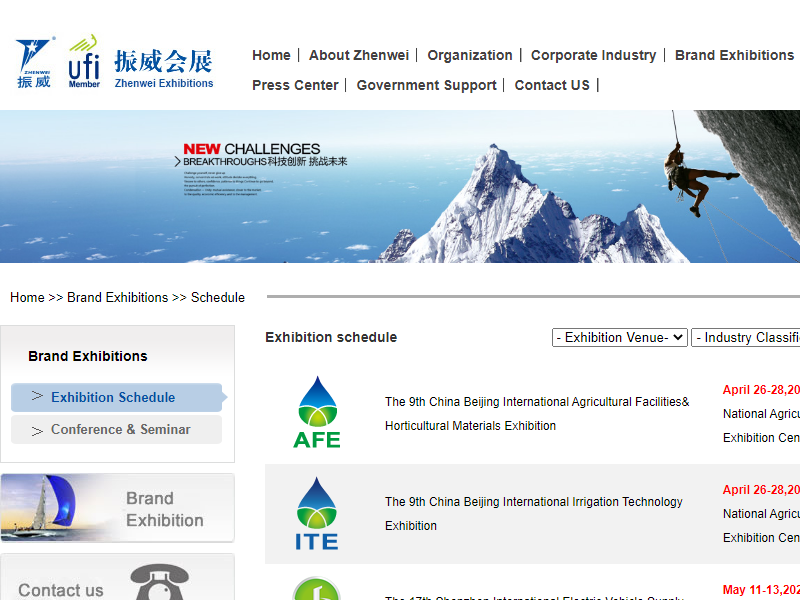
Task: Open the Agricultural Facilities & Horticultural Materials Exhibition link
Action: 537,414
